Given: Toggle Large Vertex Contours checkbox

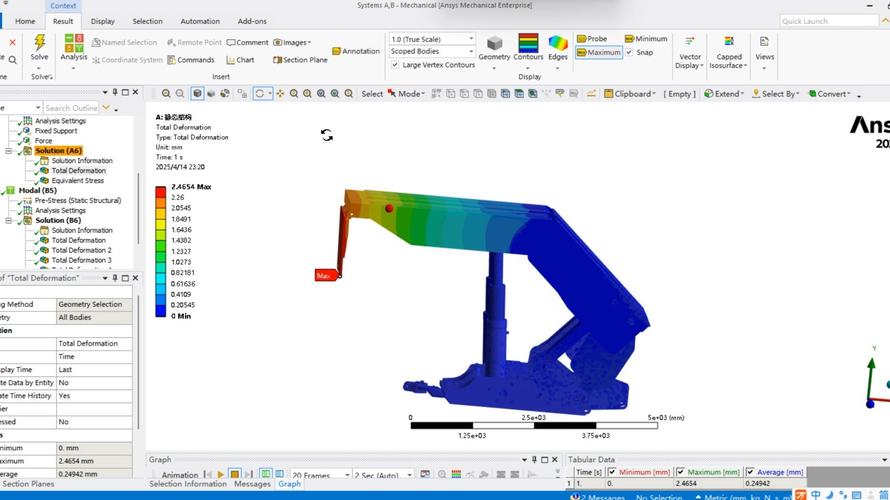Looking at the screenshot, I should (395, 65).
